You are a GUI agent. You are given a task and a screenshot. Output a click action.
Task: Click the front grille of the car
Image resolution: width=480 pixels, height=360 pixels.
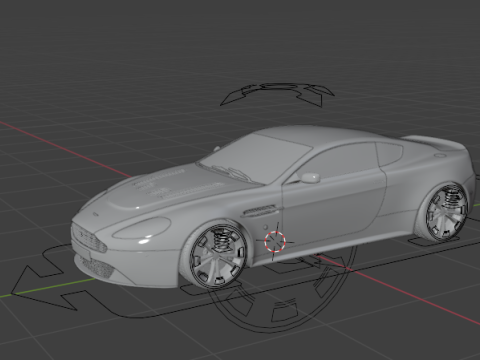pos(89,238)
